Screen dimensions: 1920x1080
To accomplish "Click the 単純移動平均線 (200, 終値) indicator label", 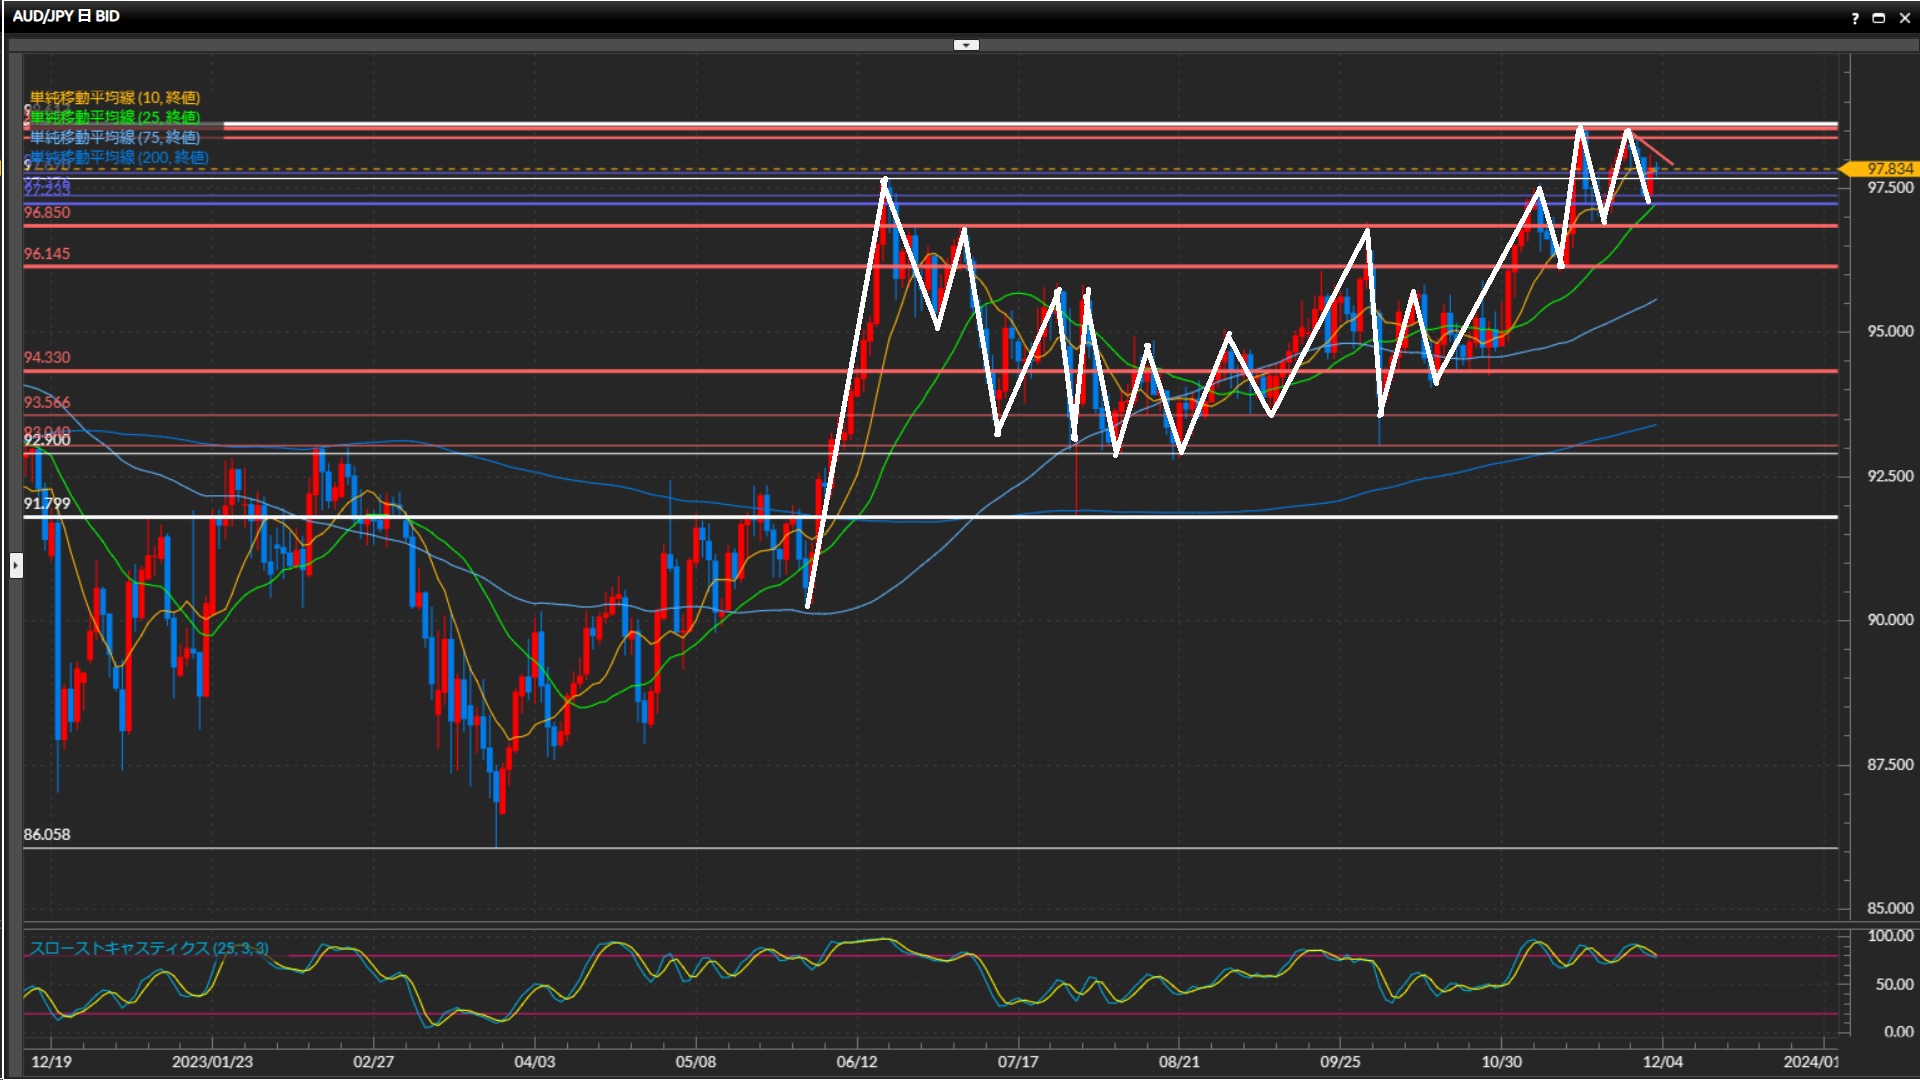I will tap(119, 157).
